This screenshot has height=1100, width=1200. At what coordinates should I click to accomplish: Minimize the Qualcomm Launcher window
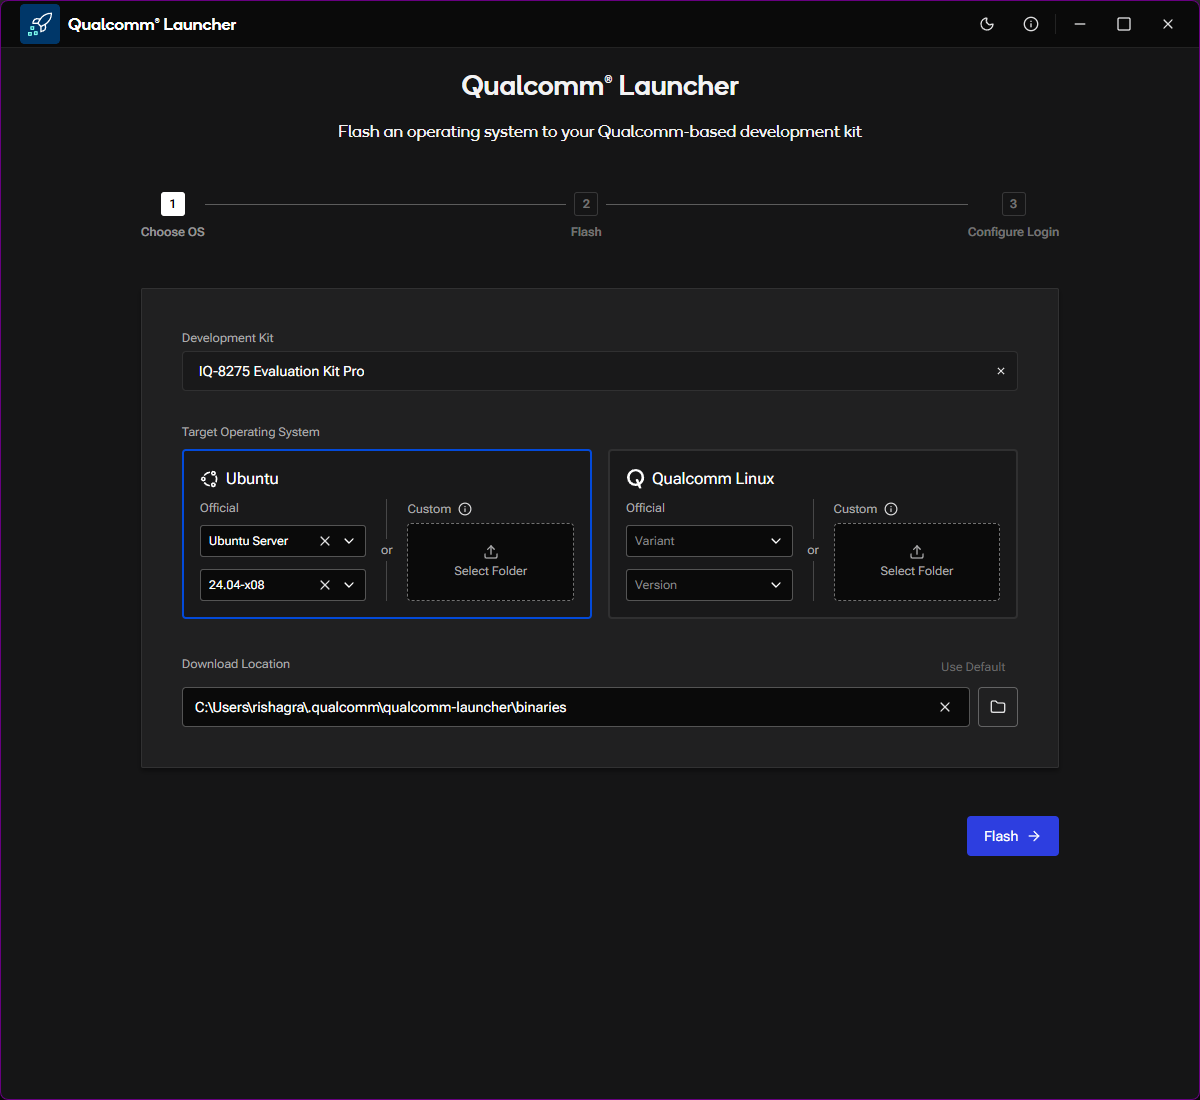(1080, 24)
